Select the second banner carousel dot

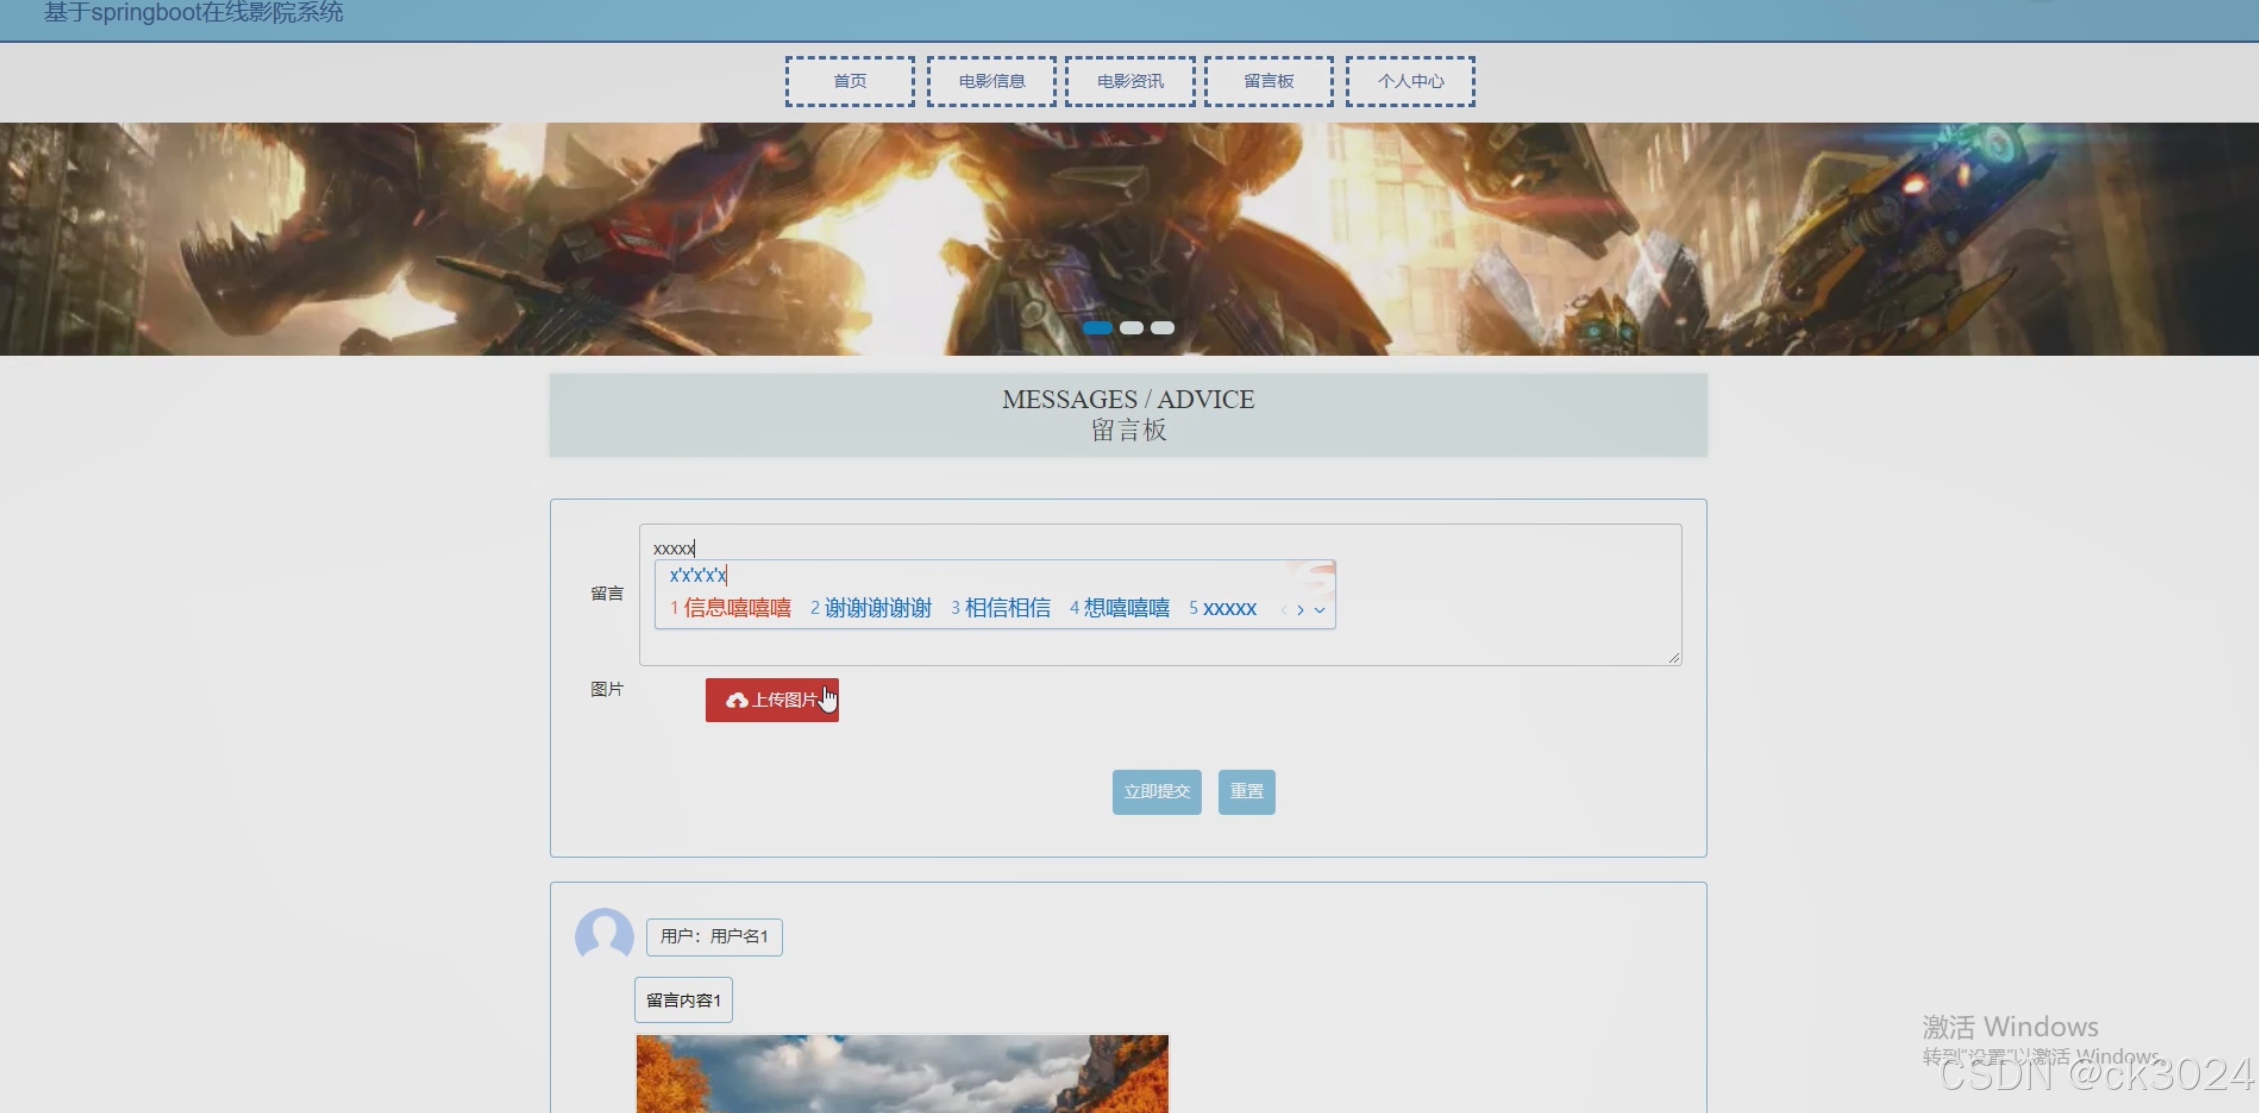click(1131, 328)
